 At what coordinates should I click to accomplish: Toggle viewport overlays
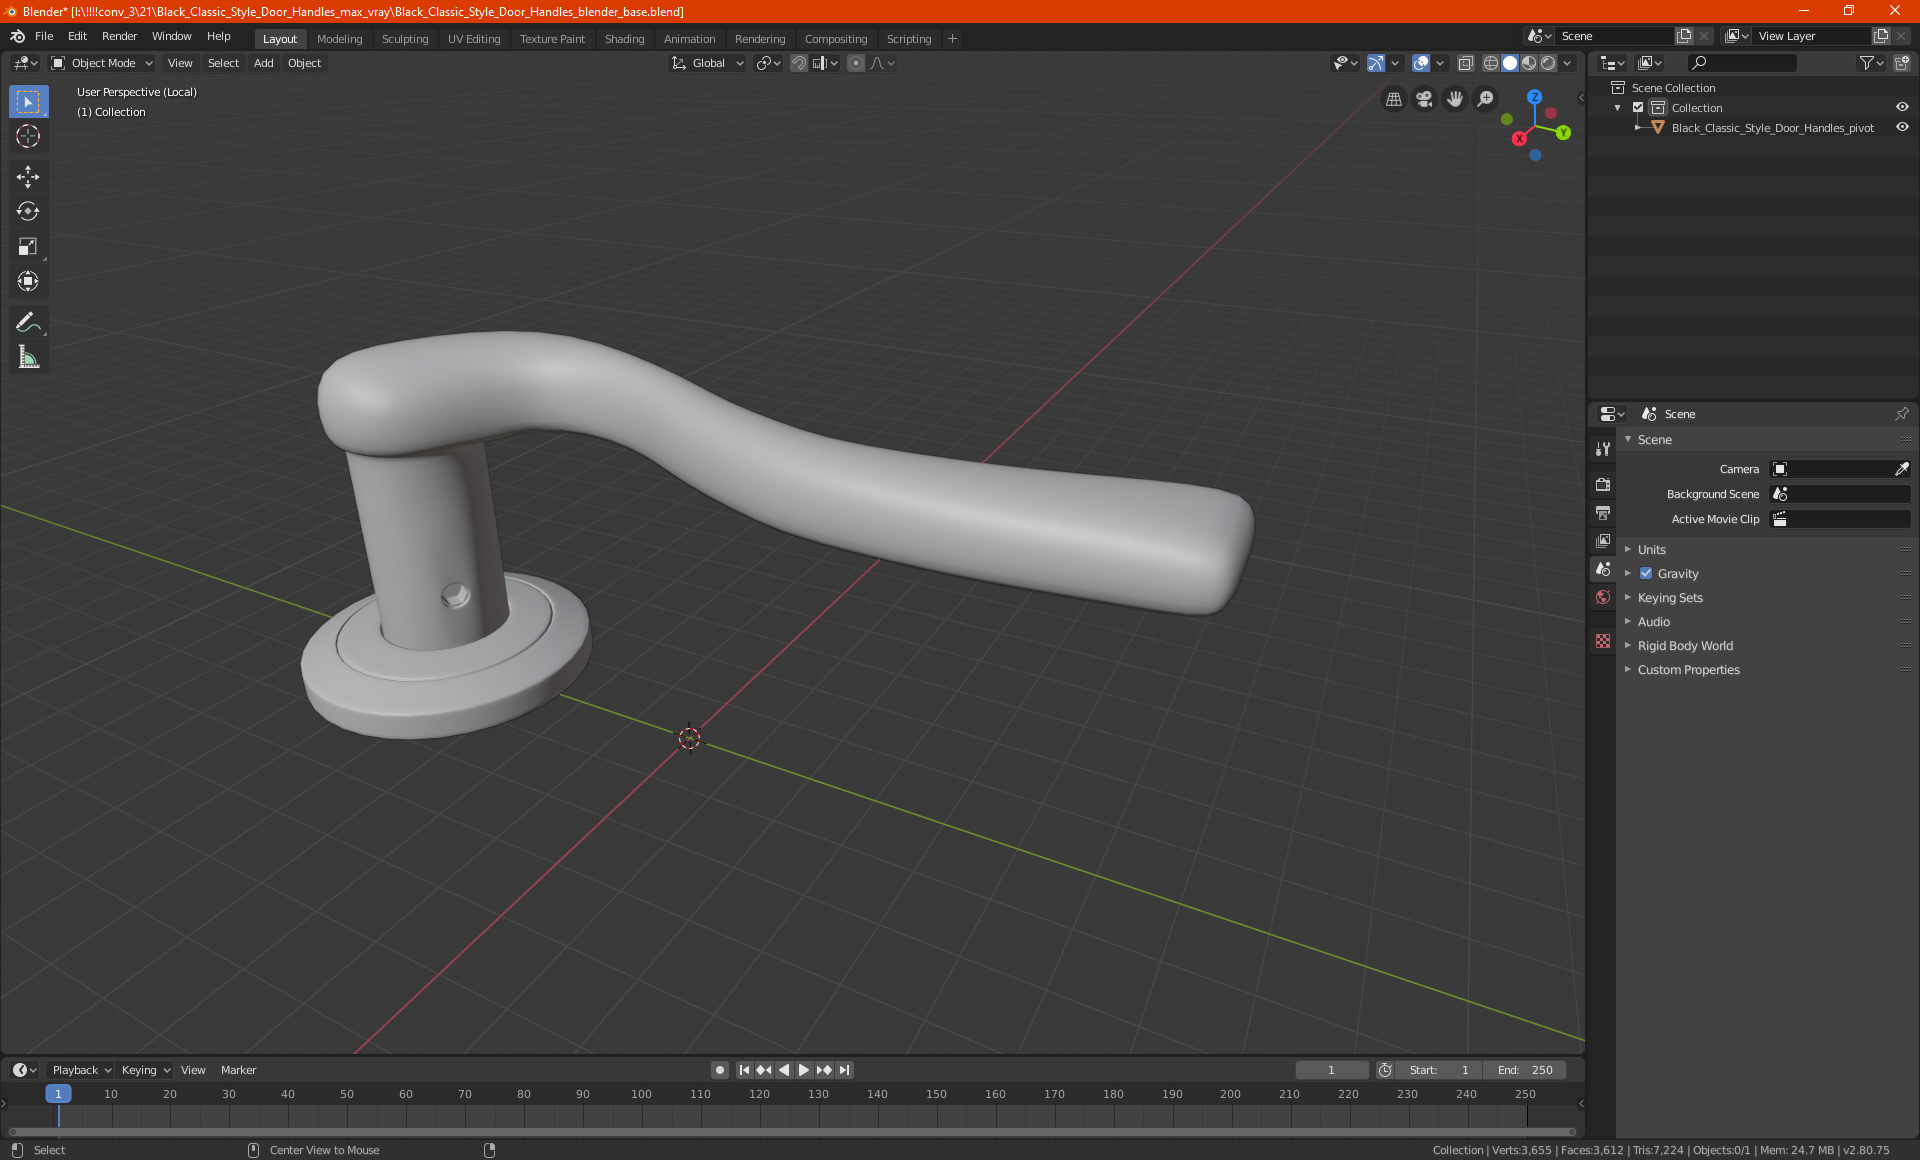tap(1421, 63)
